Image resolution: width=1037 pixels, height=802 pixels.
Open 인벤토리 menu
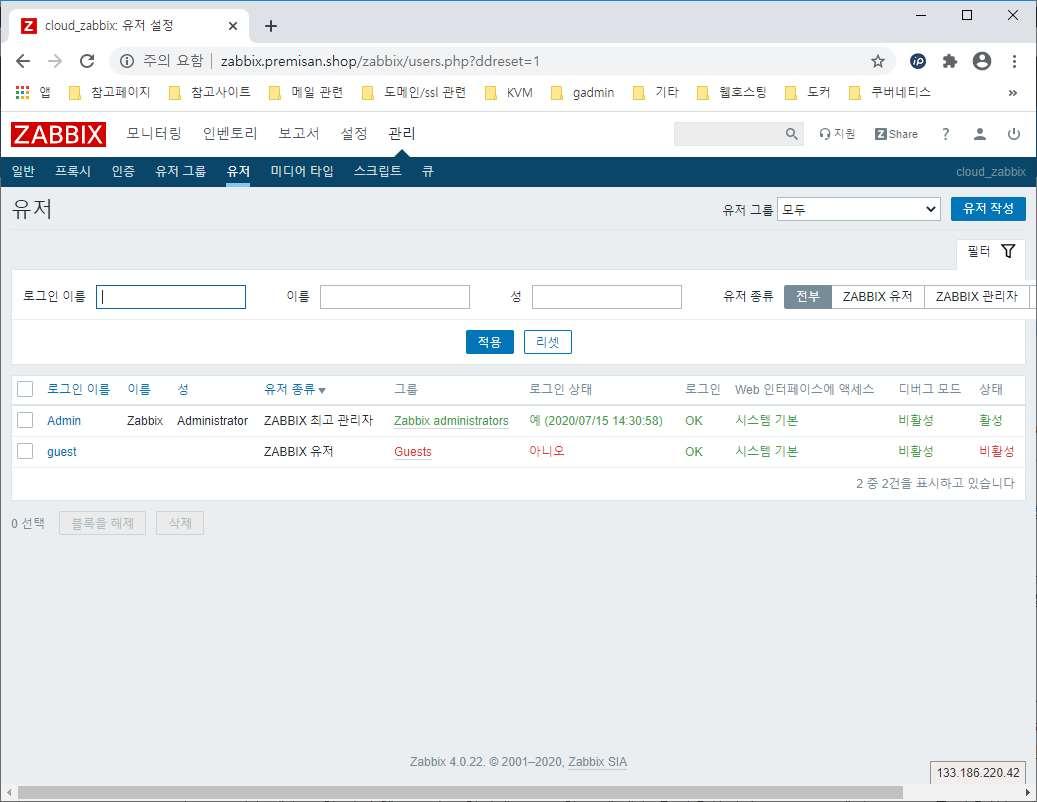click(229, 134)
